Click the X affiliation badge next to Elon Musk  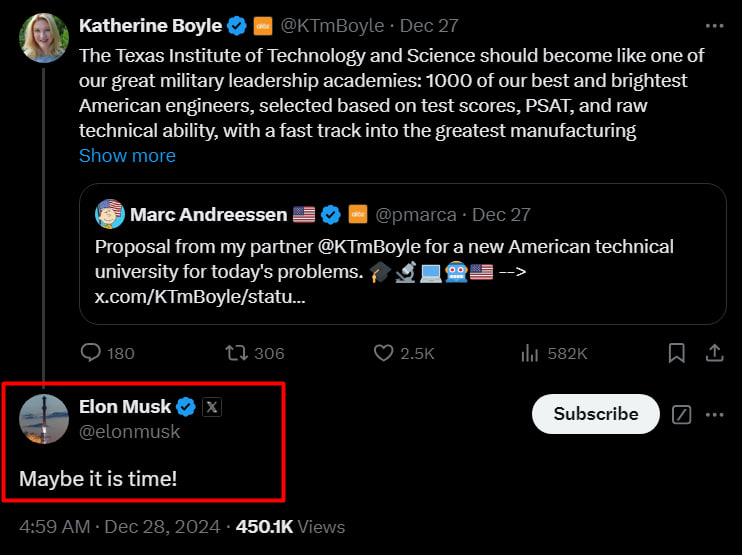point(212,406)
